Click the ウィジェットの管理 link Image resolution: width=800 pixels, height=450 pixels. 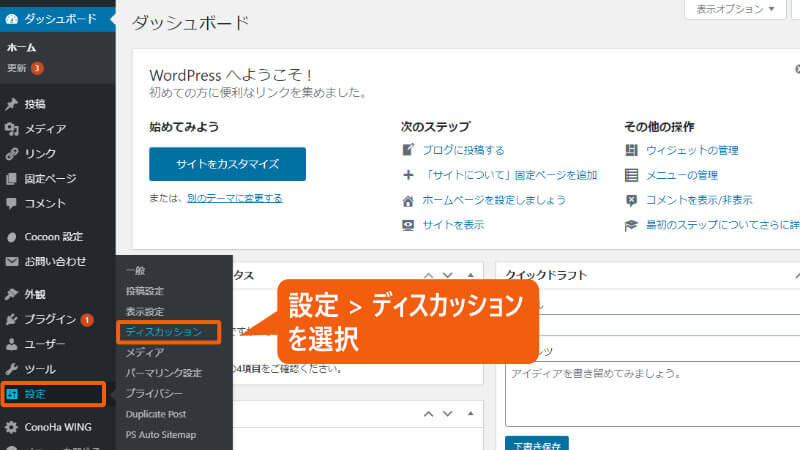(692, 150)
